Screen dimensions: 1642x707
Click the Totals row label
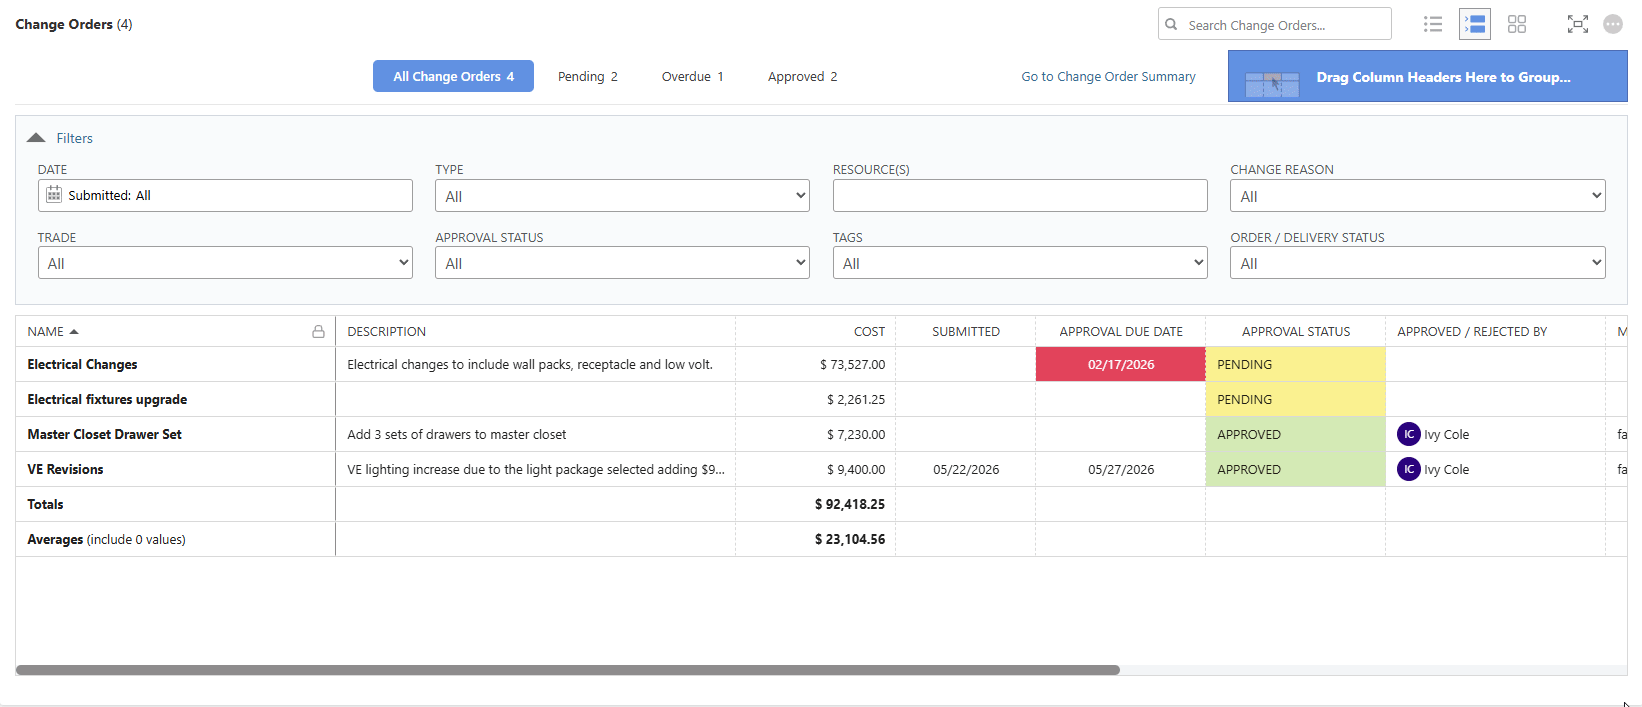pyautogui.click(x=45, y=504)
